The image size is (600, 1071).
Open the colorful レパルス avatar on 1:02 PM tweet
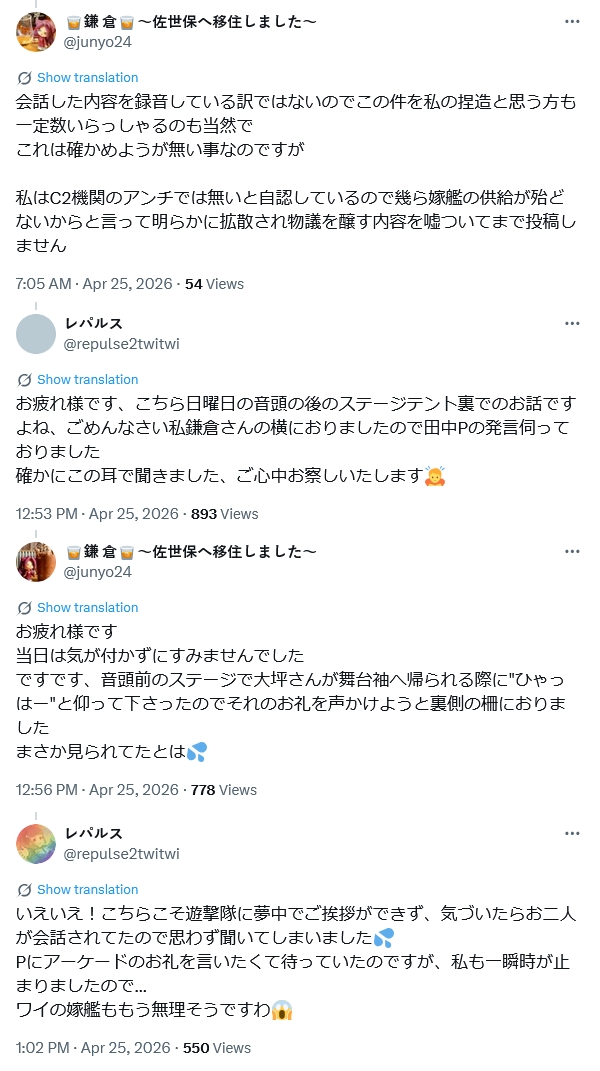point(37,844)
